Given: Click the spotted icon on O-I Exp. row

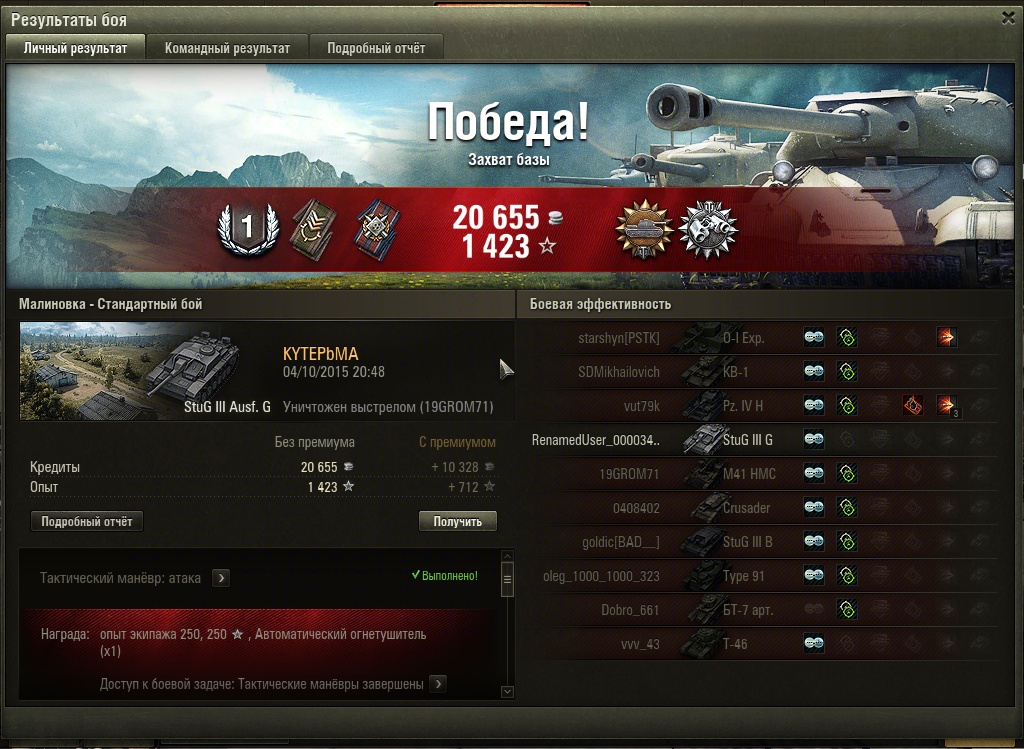Looking at the screenshot, I should [814, 338].
